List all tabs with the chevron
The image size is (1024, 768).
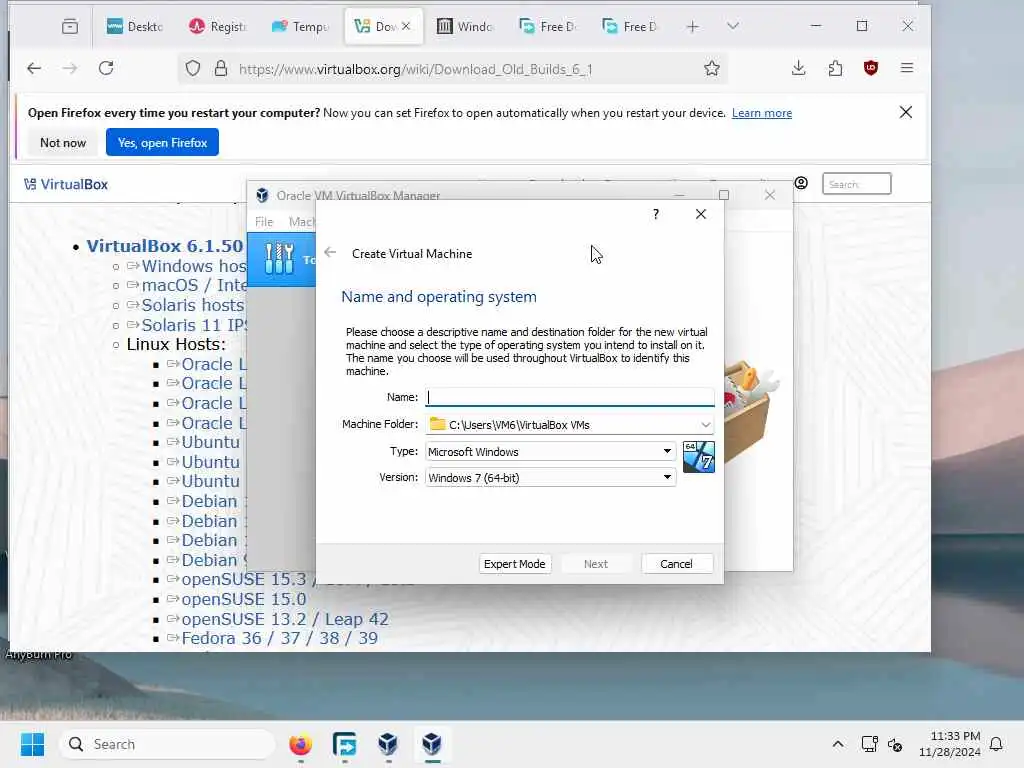733,26
